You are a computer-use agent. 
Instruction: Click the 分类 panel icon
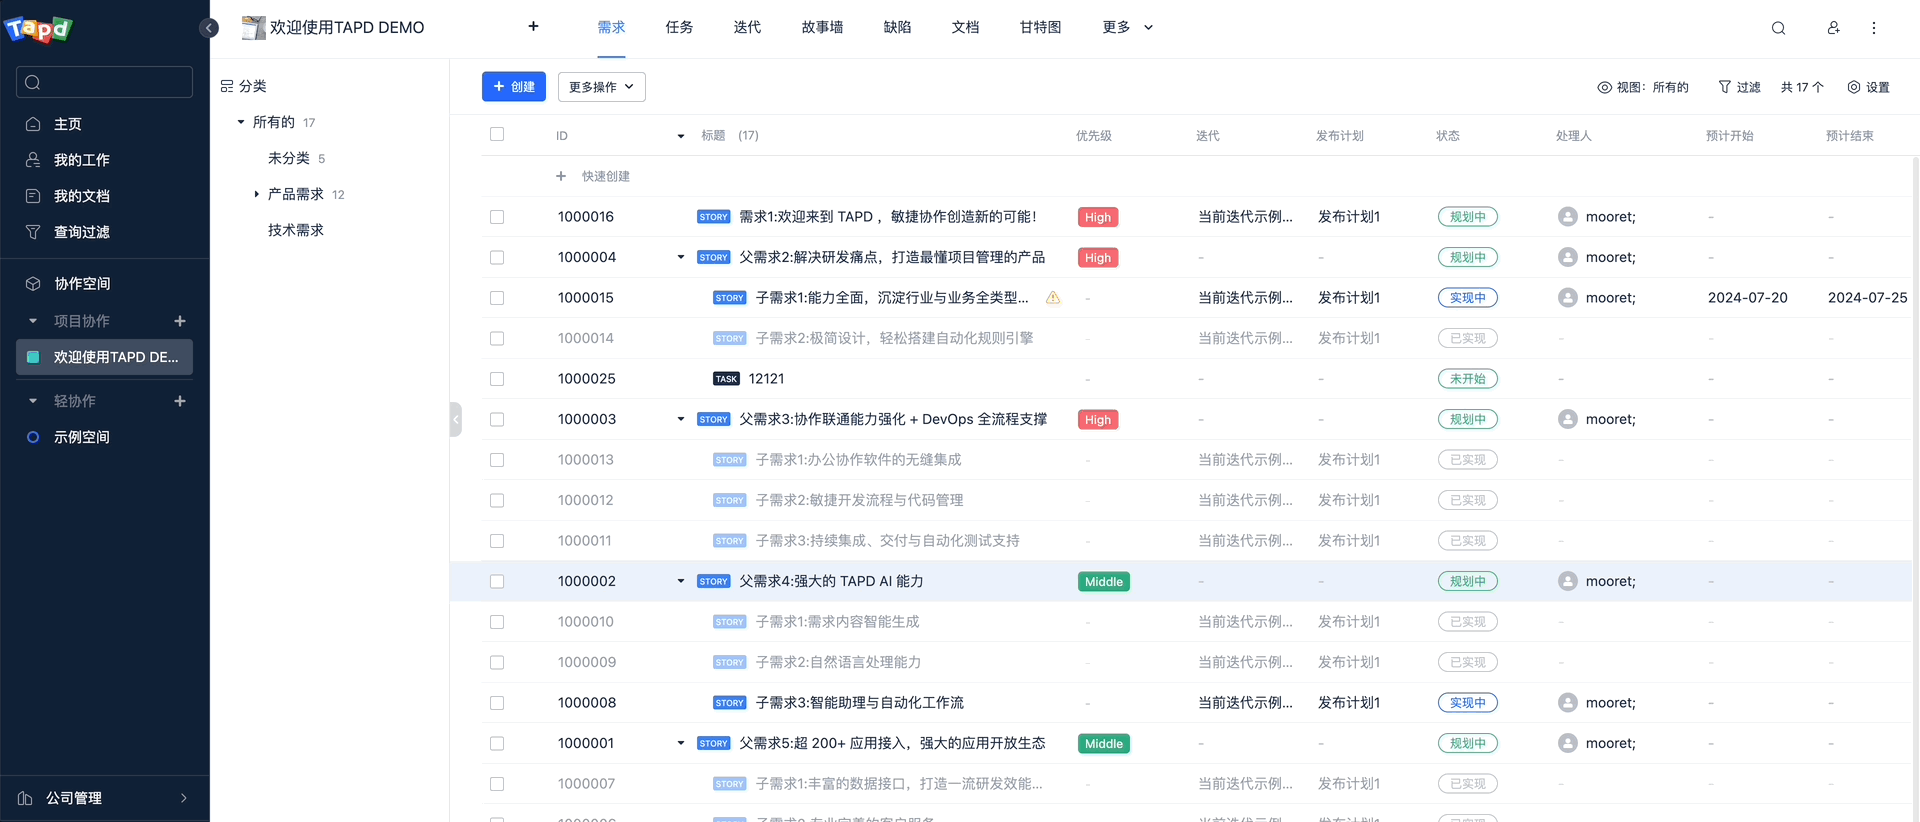click(x=227, y=86)
